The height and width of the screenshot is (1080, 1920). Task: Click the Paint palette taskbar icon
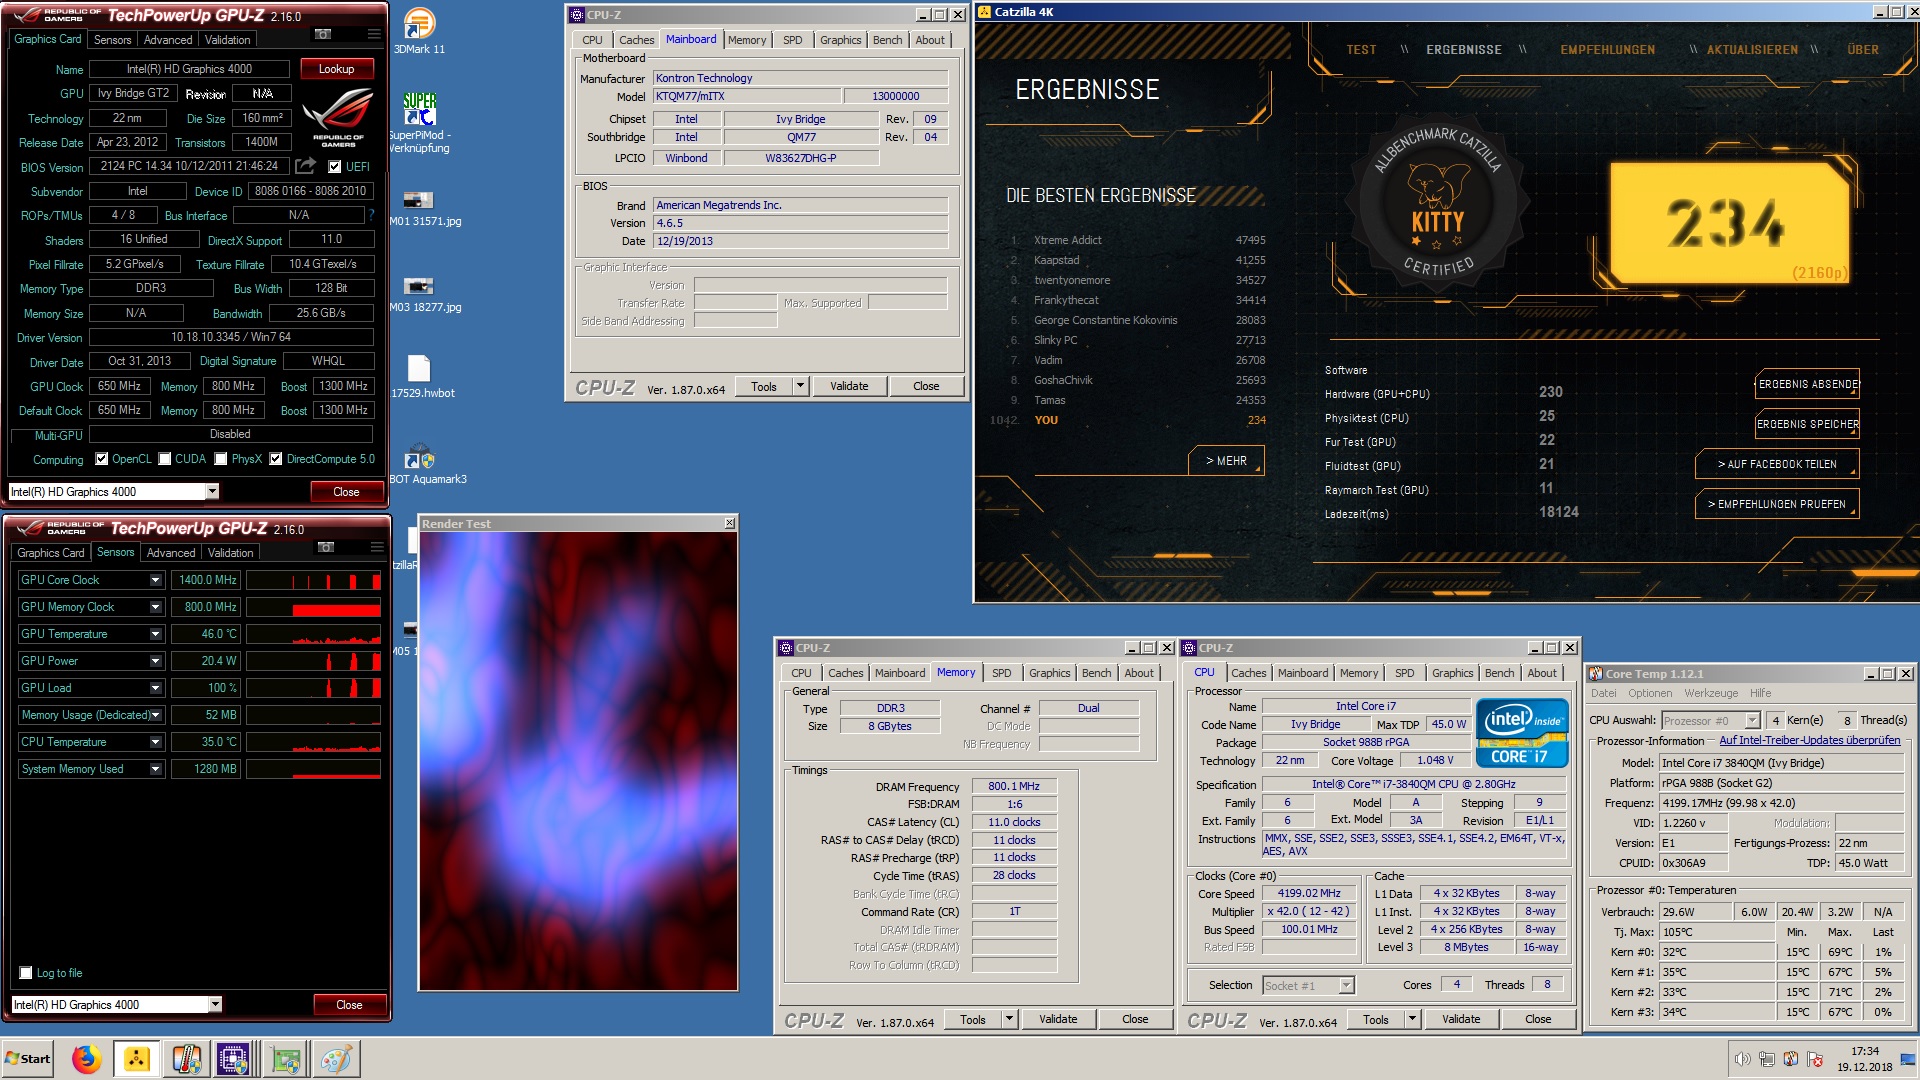pyautogui.click(x=335, y=1059)
